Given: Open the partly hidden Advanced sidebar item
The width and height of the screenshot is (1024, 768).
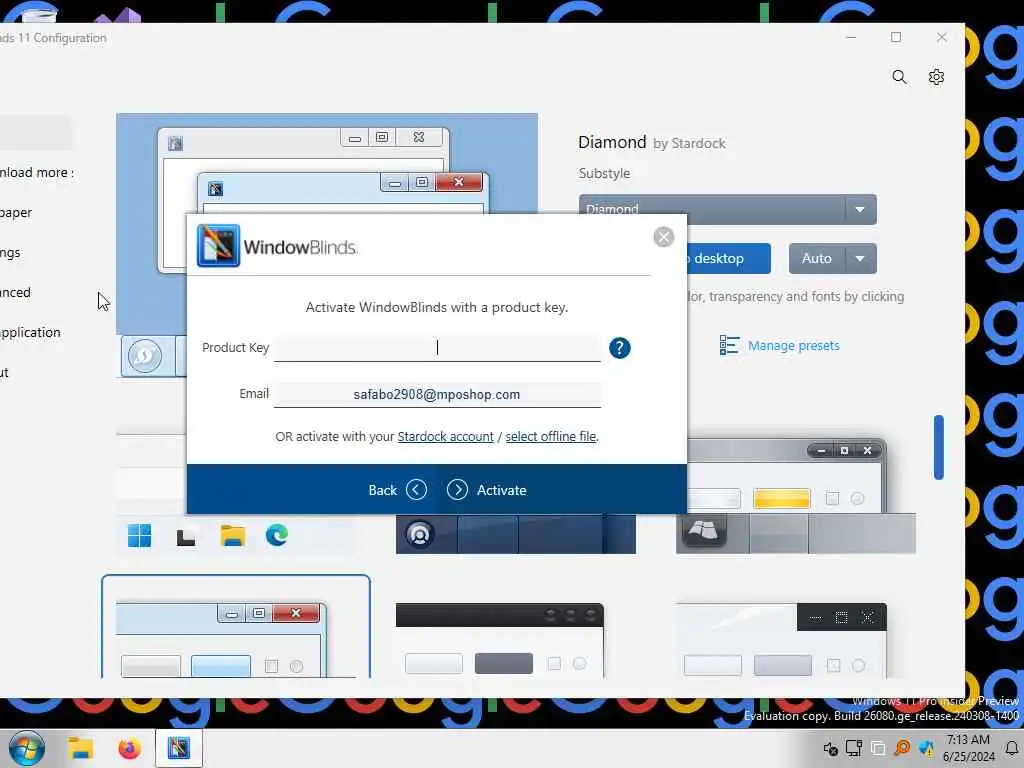Looking at the screenshot, I should [x=16, y=293].
